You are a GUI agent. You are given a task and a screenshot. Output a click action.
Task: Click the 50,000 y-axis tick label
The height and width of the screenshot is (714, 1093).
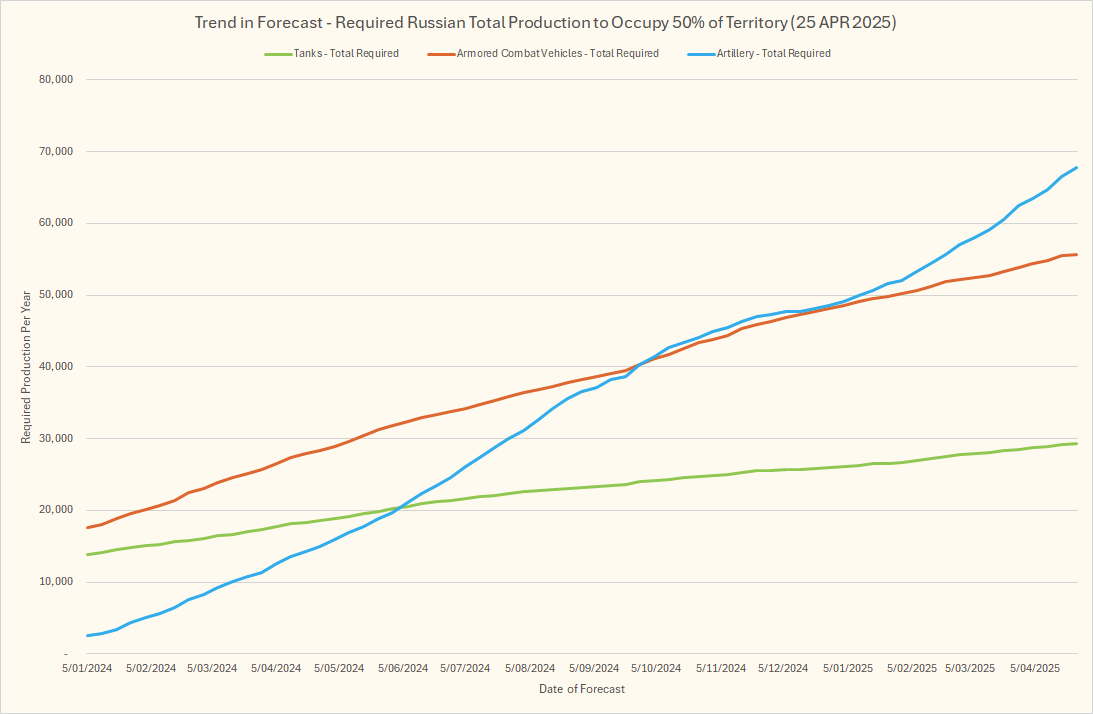pos(56,295)
